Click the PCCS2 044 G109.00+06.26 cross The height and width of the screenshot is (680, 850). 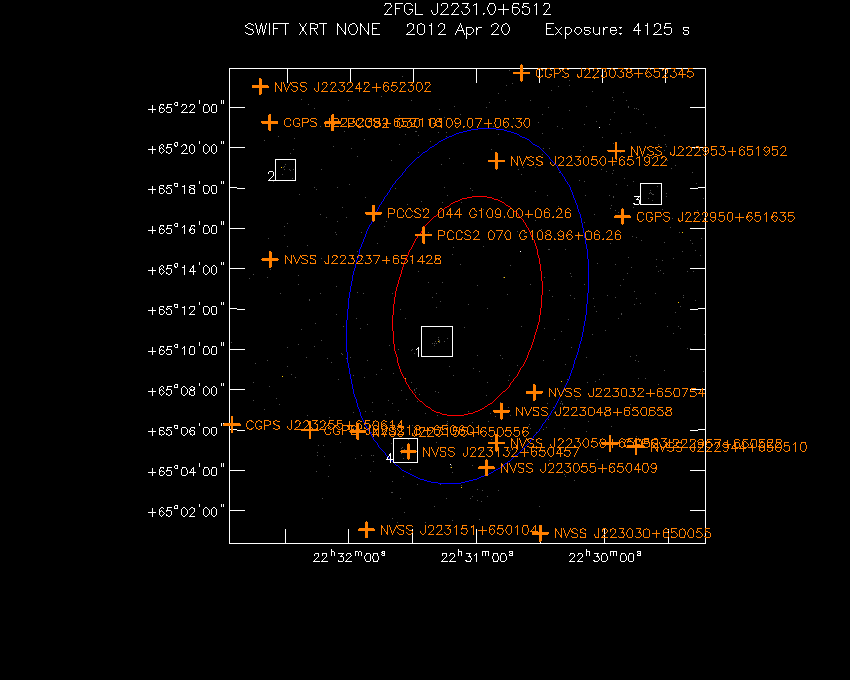point(373,213)
